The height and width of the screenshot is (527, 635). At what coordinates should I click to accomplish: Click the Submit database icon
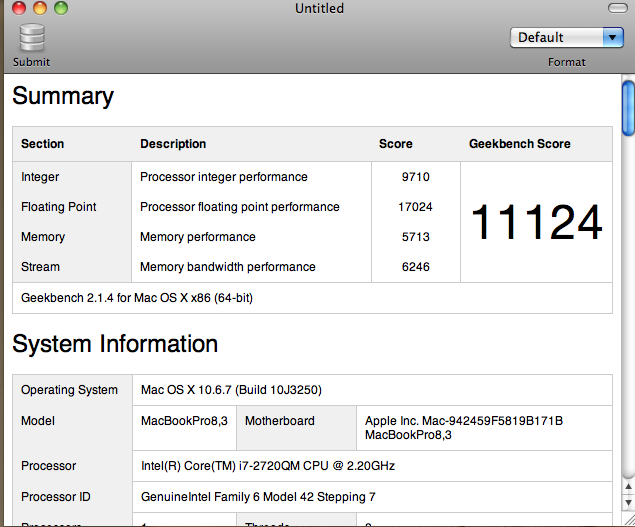pos(32,37)
